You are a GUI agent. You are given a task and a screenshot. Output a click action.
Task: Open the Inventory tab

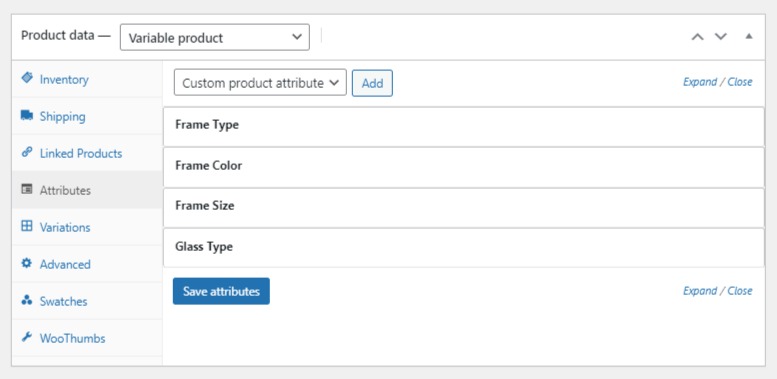point(87,79)
